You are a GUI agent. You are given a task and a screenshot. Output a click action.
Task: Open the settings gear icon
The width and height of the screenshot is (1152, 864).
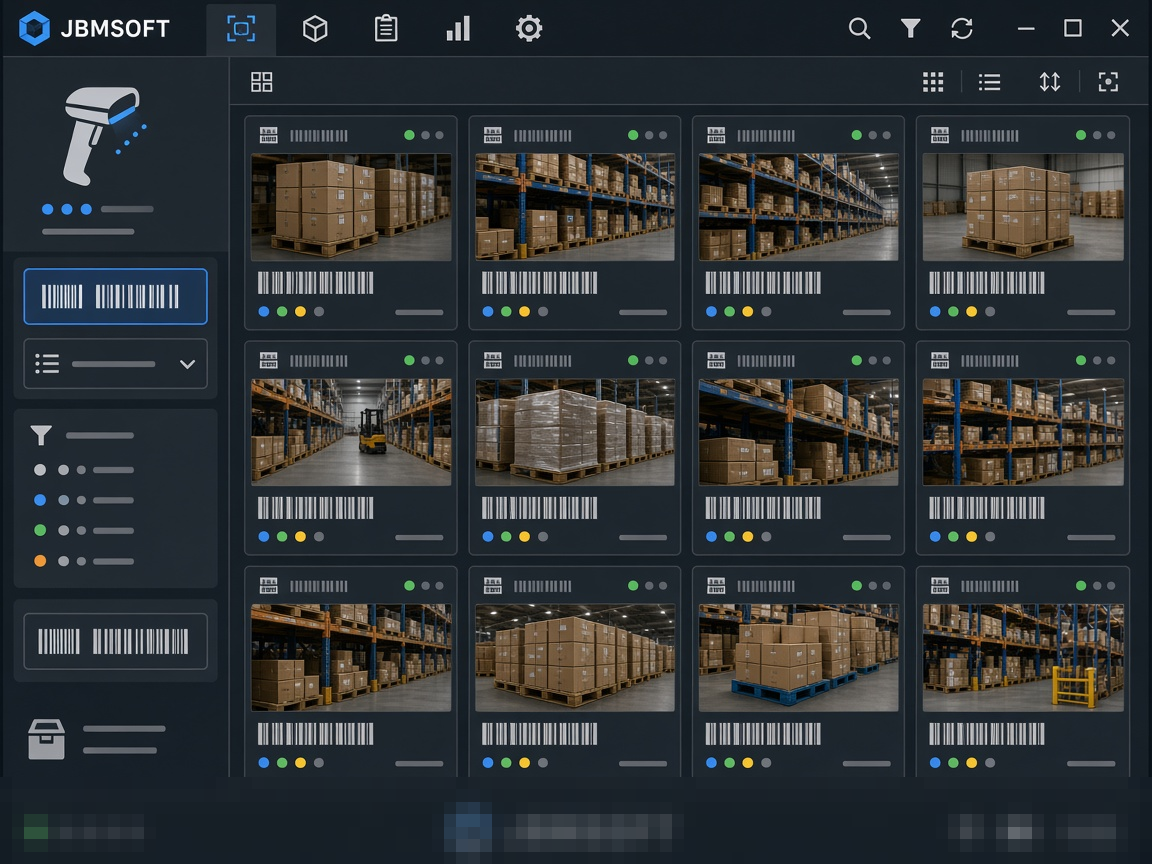(x=529, y=29)
